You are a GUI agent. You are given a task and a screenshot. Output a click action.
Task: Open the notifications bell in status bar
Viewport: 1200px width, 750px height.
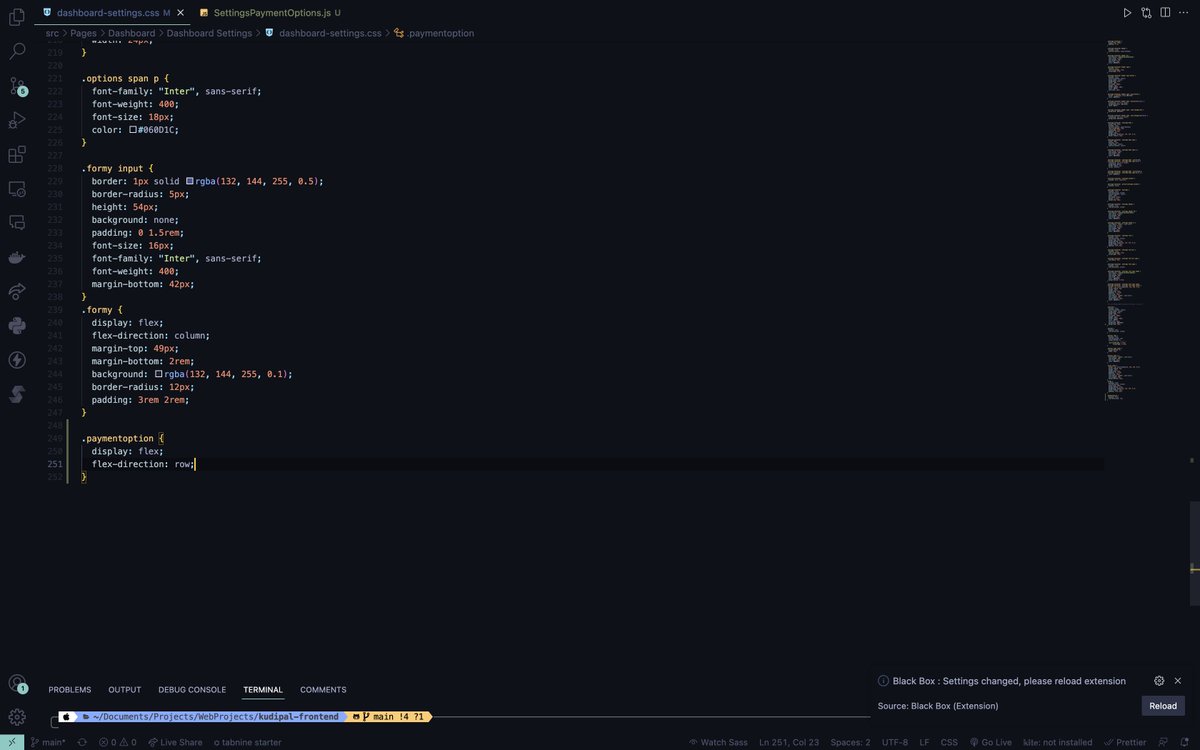coord(1185,742)
